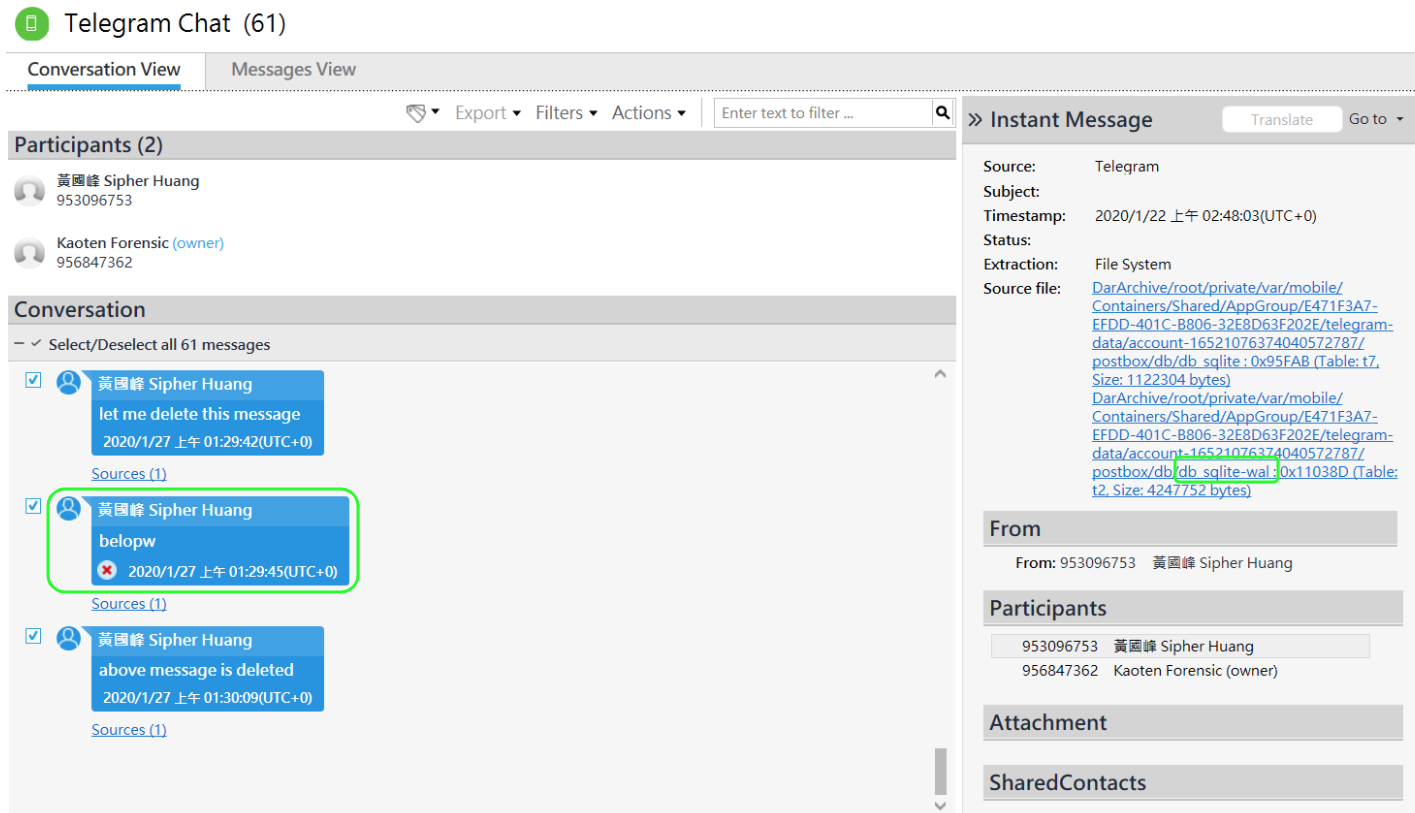Open the Export dropdown
Image resolution: width=1415 pixels, height=813 pixels.
[x=488, y=113]
